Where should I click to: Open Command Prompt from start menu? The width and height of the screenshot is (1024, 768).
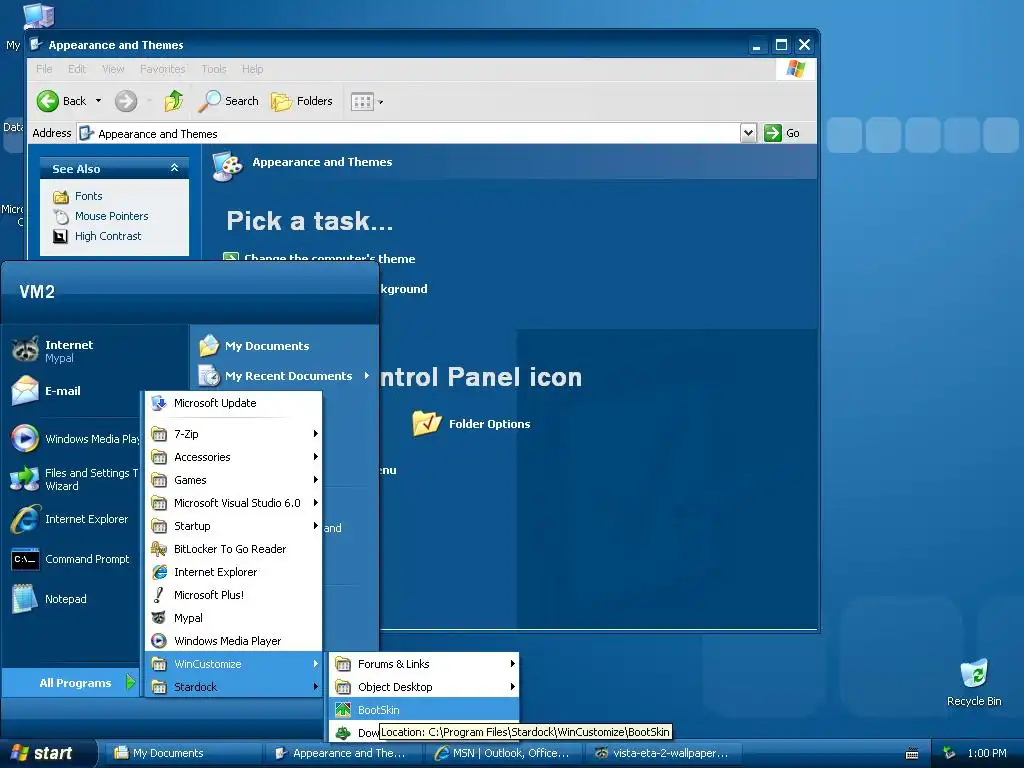(x=72, y=559)
